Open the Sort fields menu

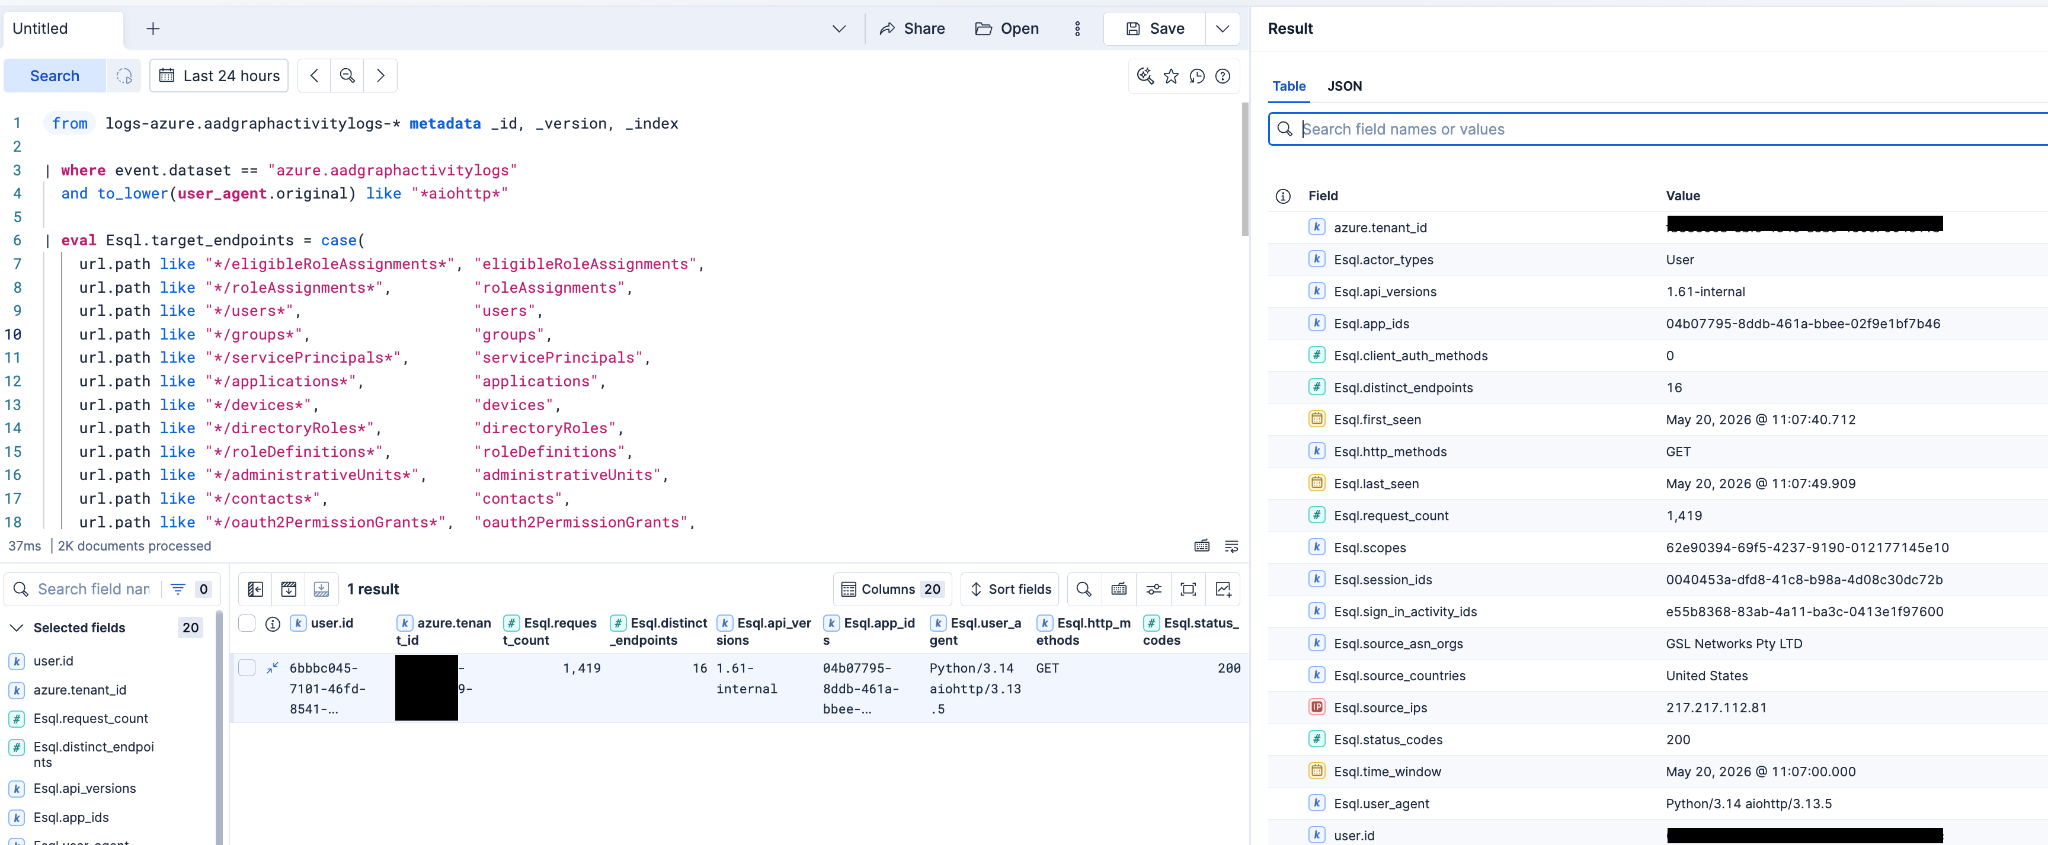tap(1010, 589)
